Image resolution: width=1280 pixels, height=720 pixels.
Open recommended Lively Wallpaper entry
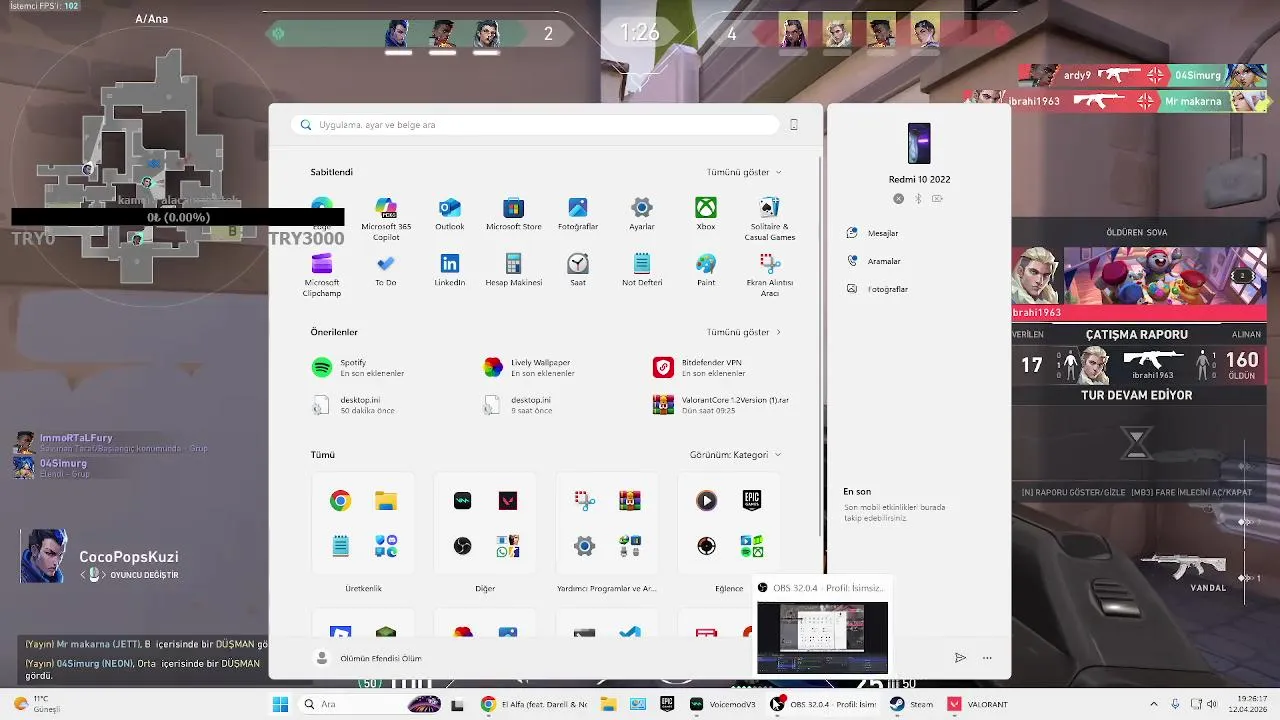click(530, 367)
